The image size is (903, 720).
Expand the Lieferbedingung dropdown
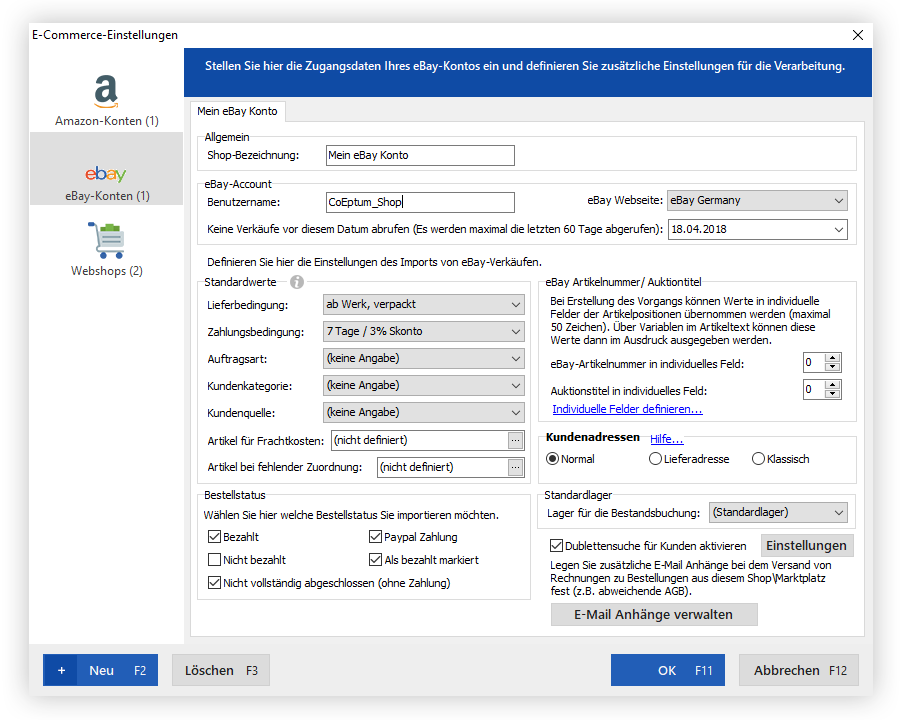pos(424,305)
